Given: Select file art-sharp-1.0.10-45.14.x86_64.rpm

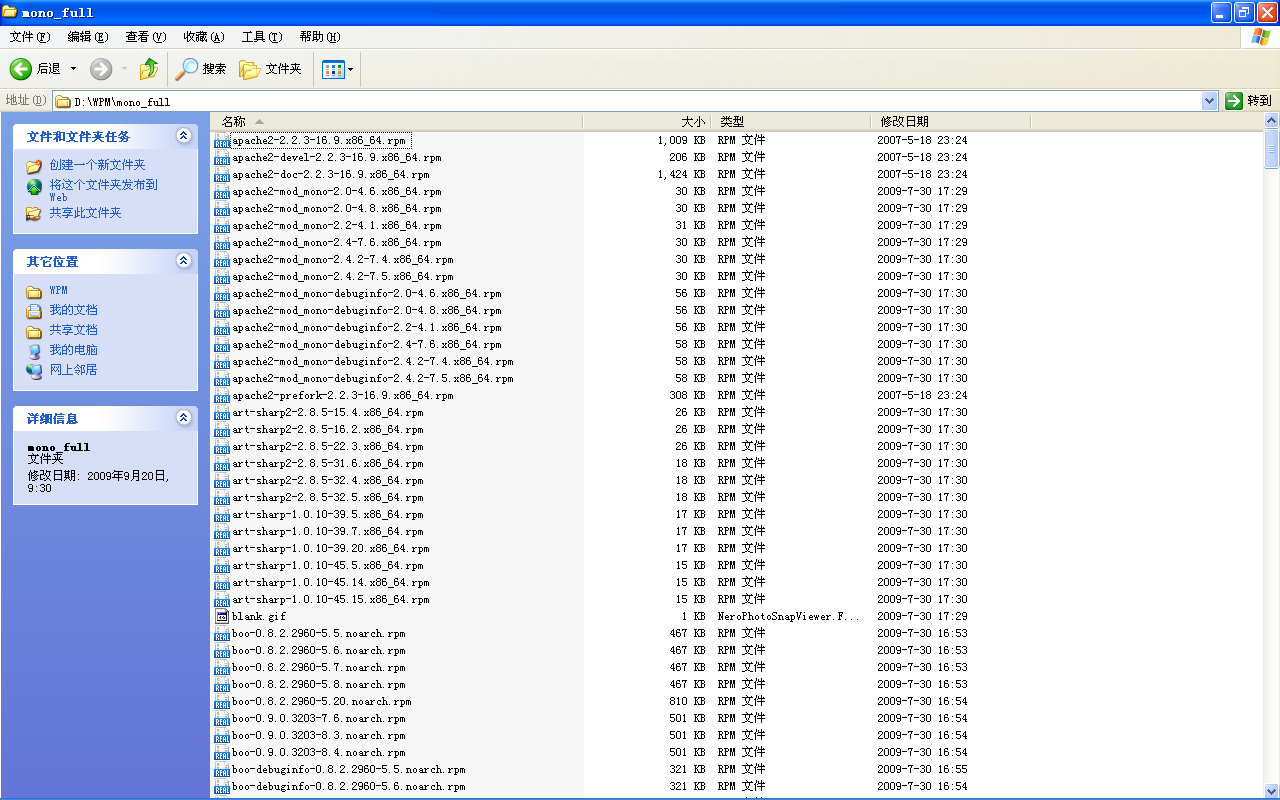Looking at the screenshot, I should (x=330, y=583).
